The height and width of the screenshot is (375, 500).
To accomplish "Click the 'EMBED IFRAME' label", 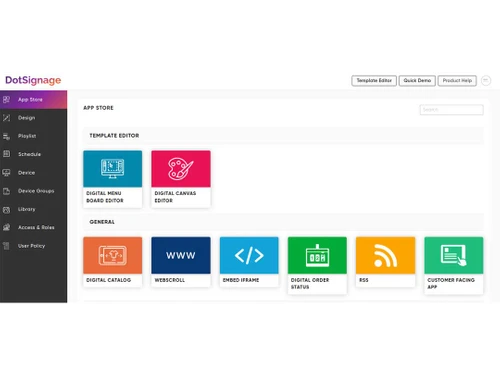I will point(241,280).
